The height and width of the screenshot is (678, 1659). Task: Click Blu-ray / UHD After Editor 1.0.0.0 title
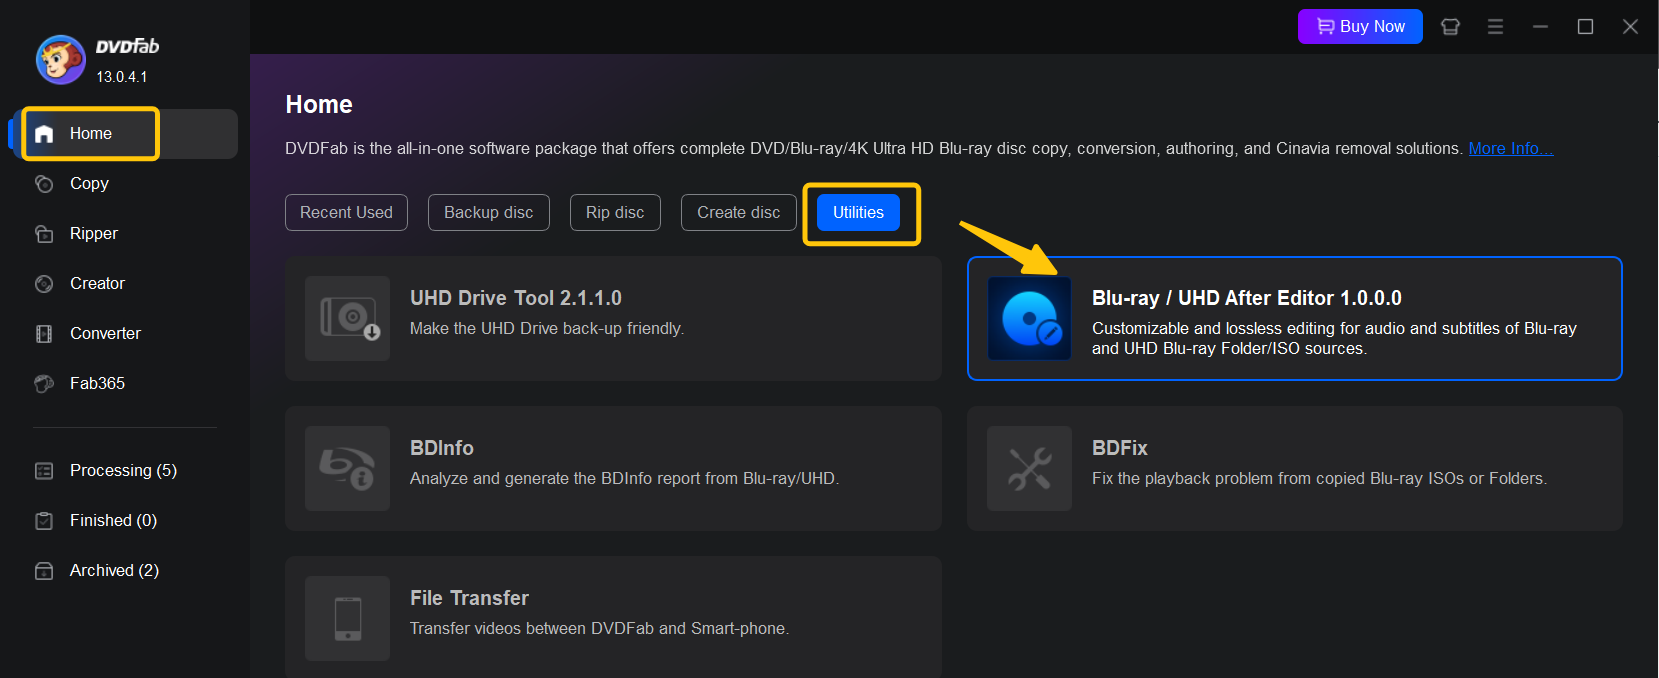coord(1247,298)
